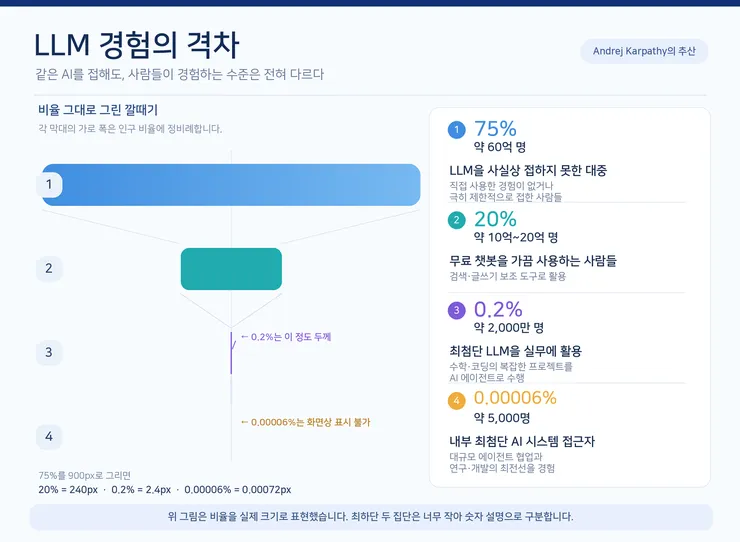This screenshot has height=542, width=740.
Task: Click the 'Andrej Karpathy의 추산' pill badge
Action: point(644,51)
